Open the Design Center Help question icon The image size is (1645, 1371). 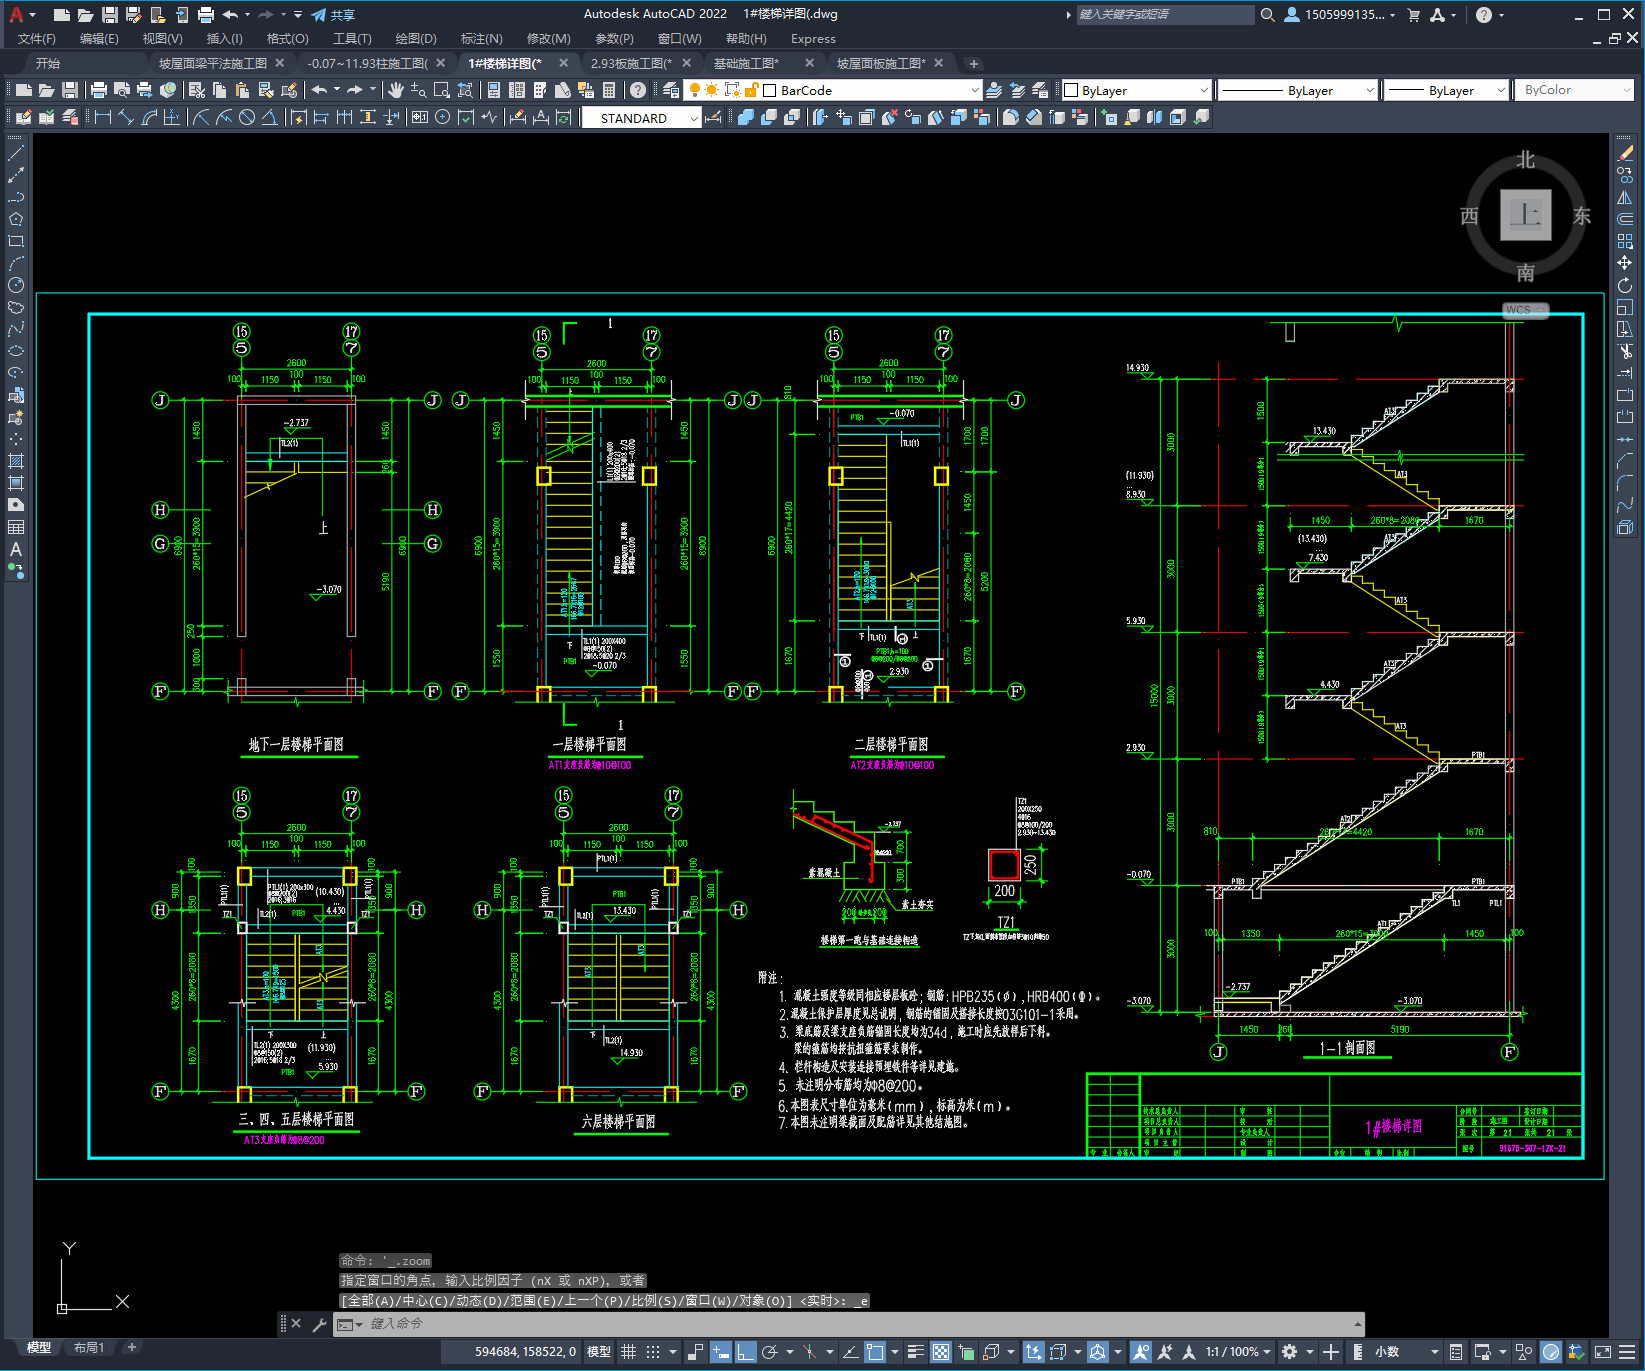tap(638, 90)
